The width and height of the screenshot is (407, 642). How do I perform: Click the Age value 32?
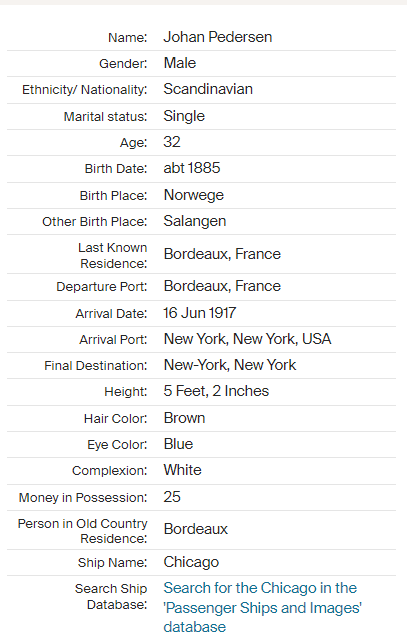pyautogui.click(x=172, y=142)
